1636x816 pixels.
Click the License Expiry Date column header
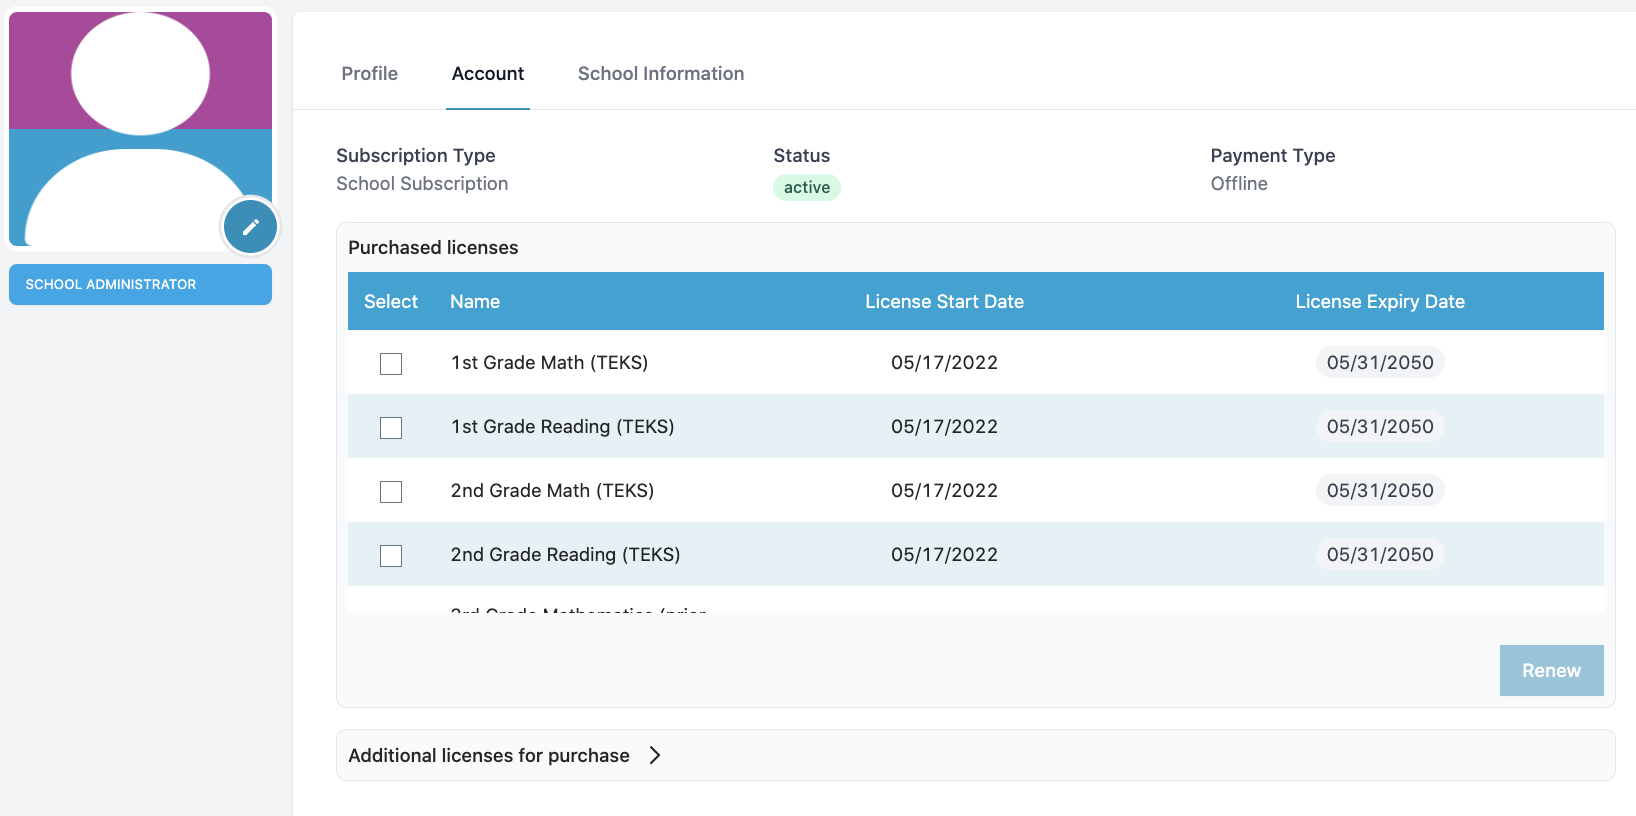[x=1380, y=302]
